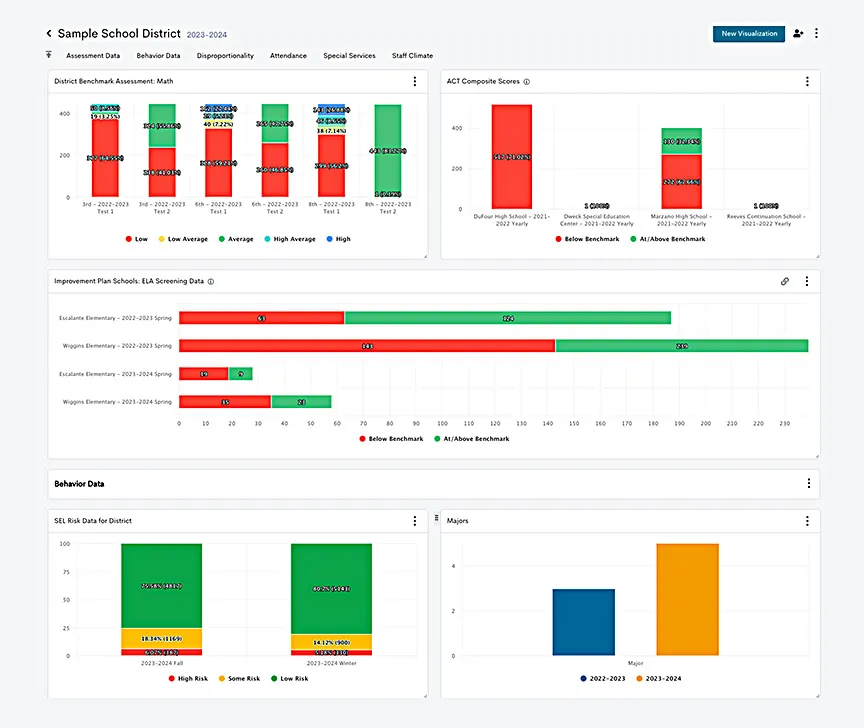Open options menu for District Benchmark Assessment: Math
This screenshot has width=864, height=728.
415,82
